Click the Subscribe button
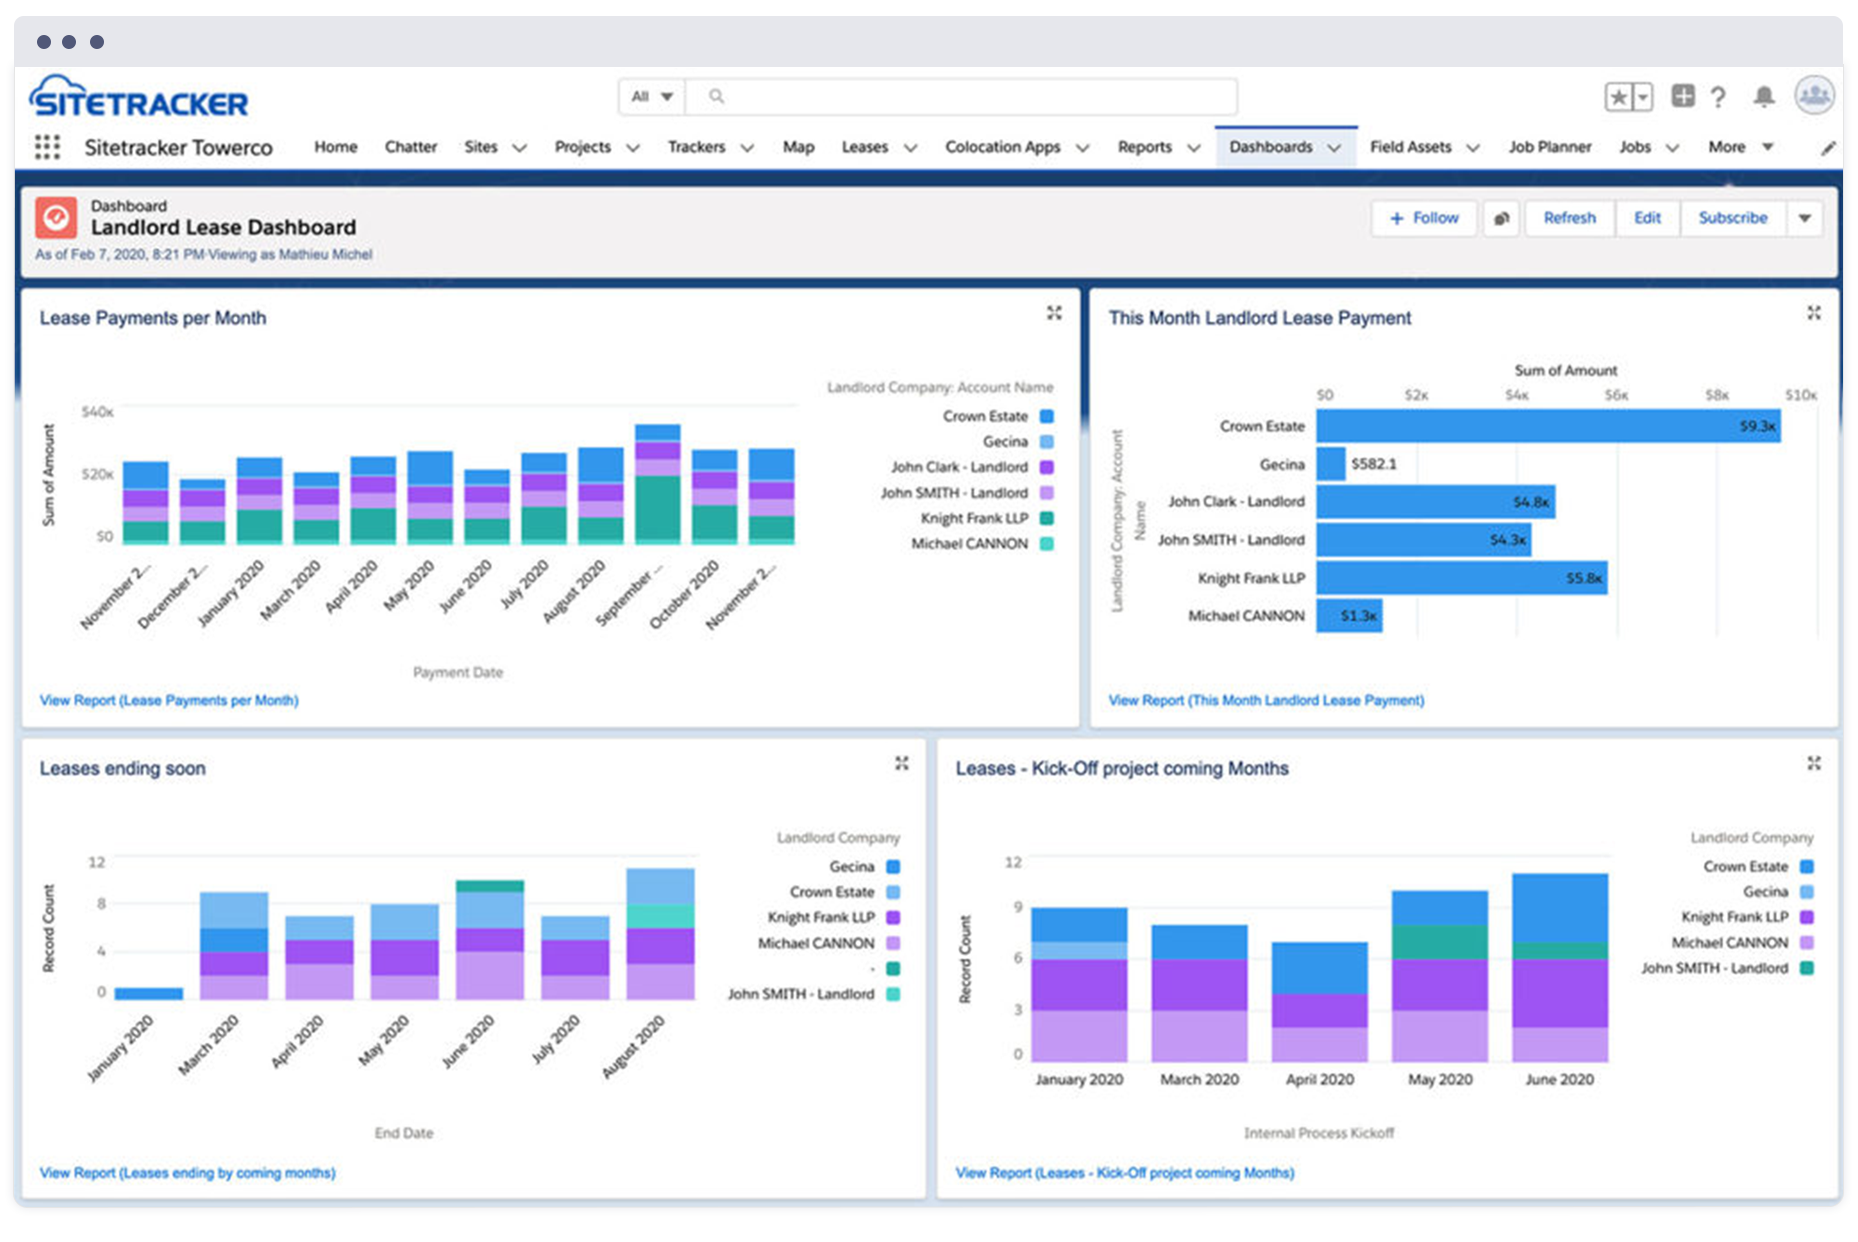 1733,218
